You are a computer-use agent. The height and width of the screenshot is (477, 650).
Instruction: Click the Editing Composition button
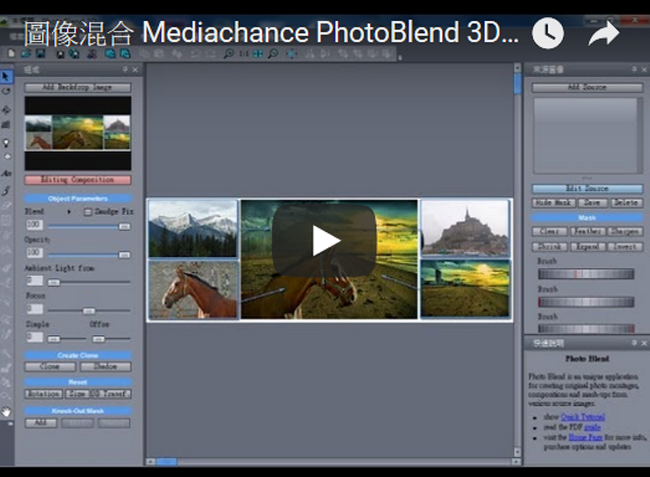77,180
